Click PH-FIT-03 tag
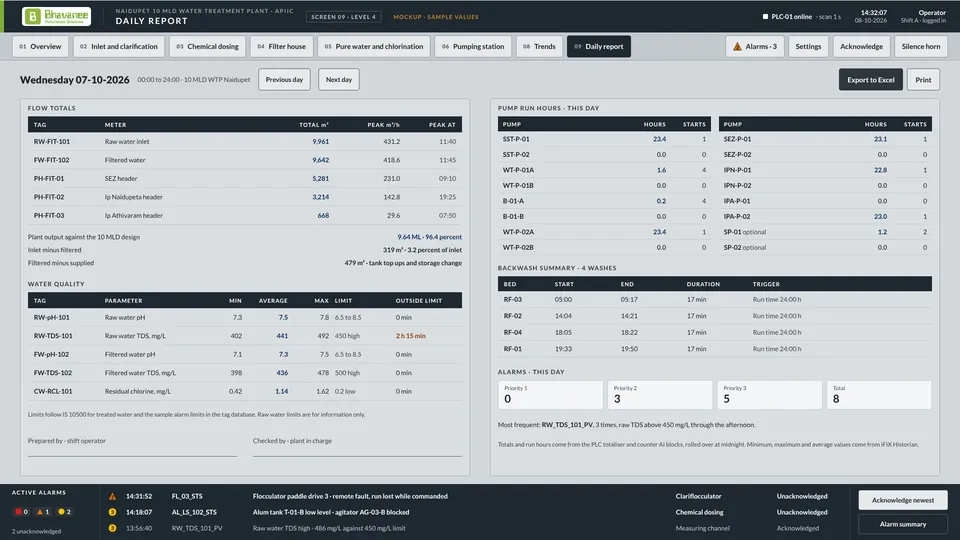Image resolution: width=960 pixels, height=540 pixels. click(49, 216)
